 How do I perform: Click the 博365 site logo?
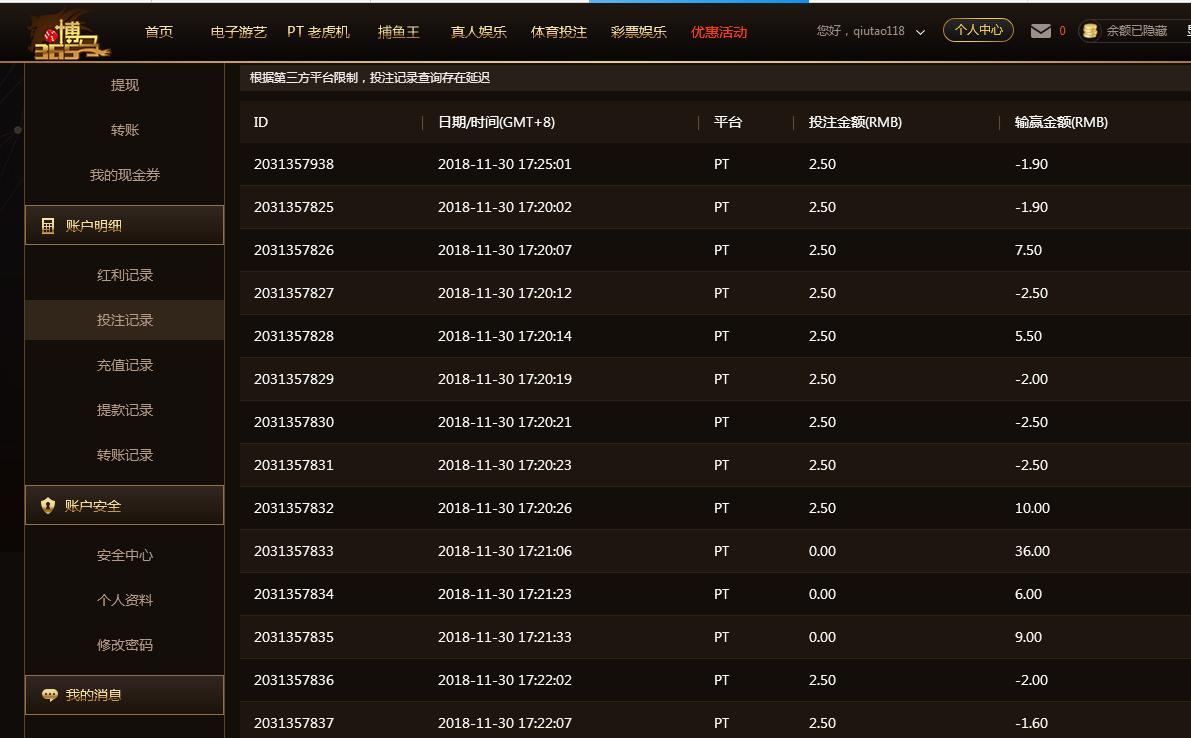coord(69,35)
